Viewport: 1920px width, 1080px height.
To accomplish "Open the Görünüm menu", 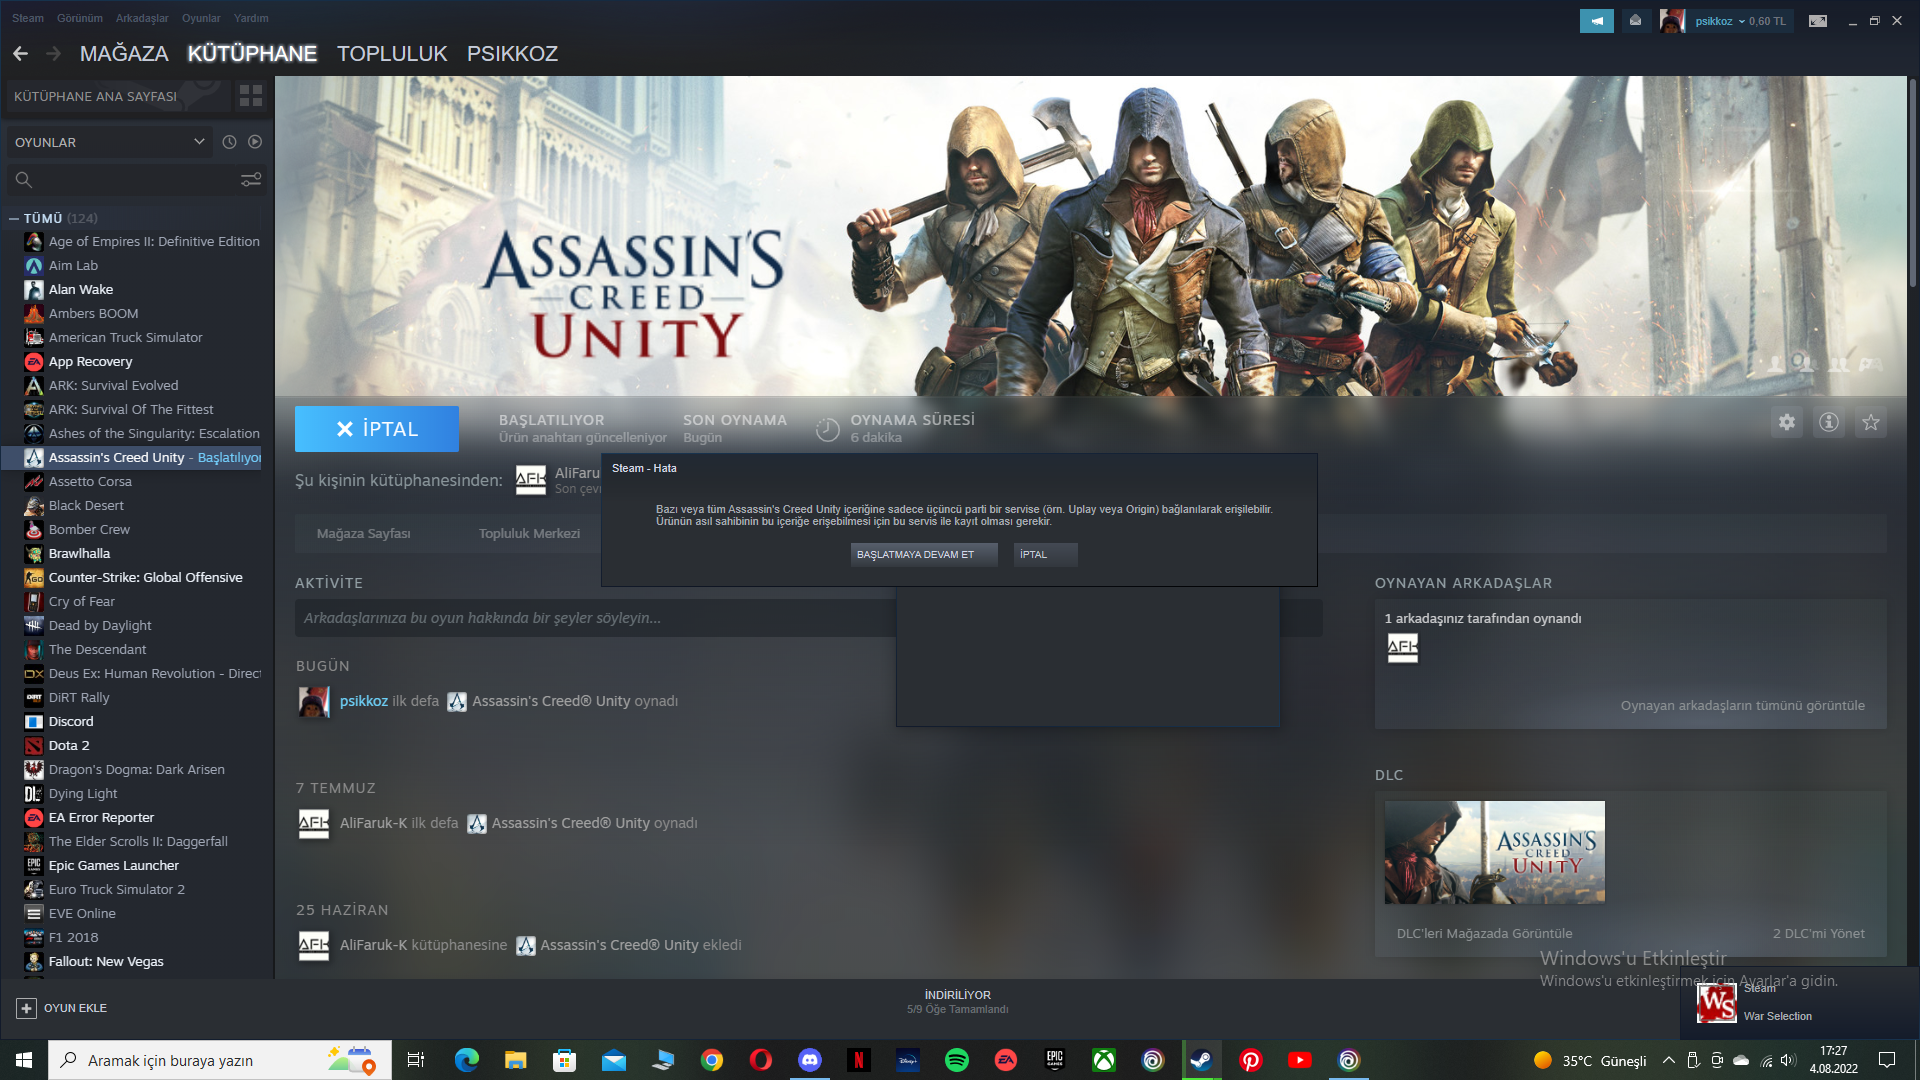I will (80, 18).
